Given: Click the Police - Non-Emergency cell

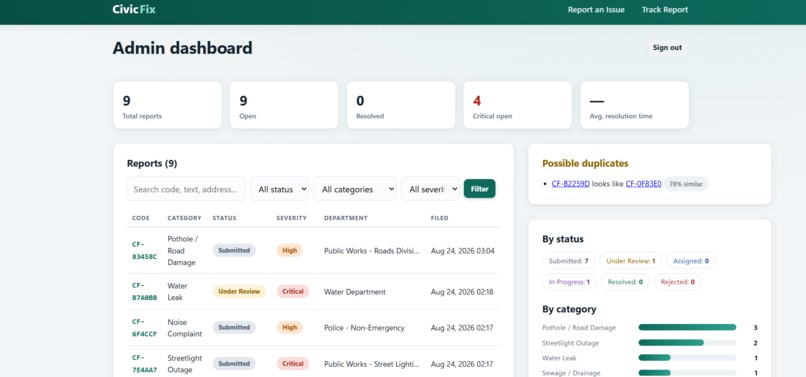Looking at the screenshot, I should pyautogui.click(x=364, y=328).
